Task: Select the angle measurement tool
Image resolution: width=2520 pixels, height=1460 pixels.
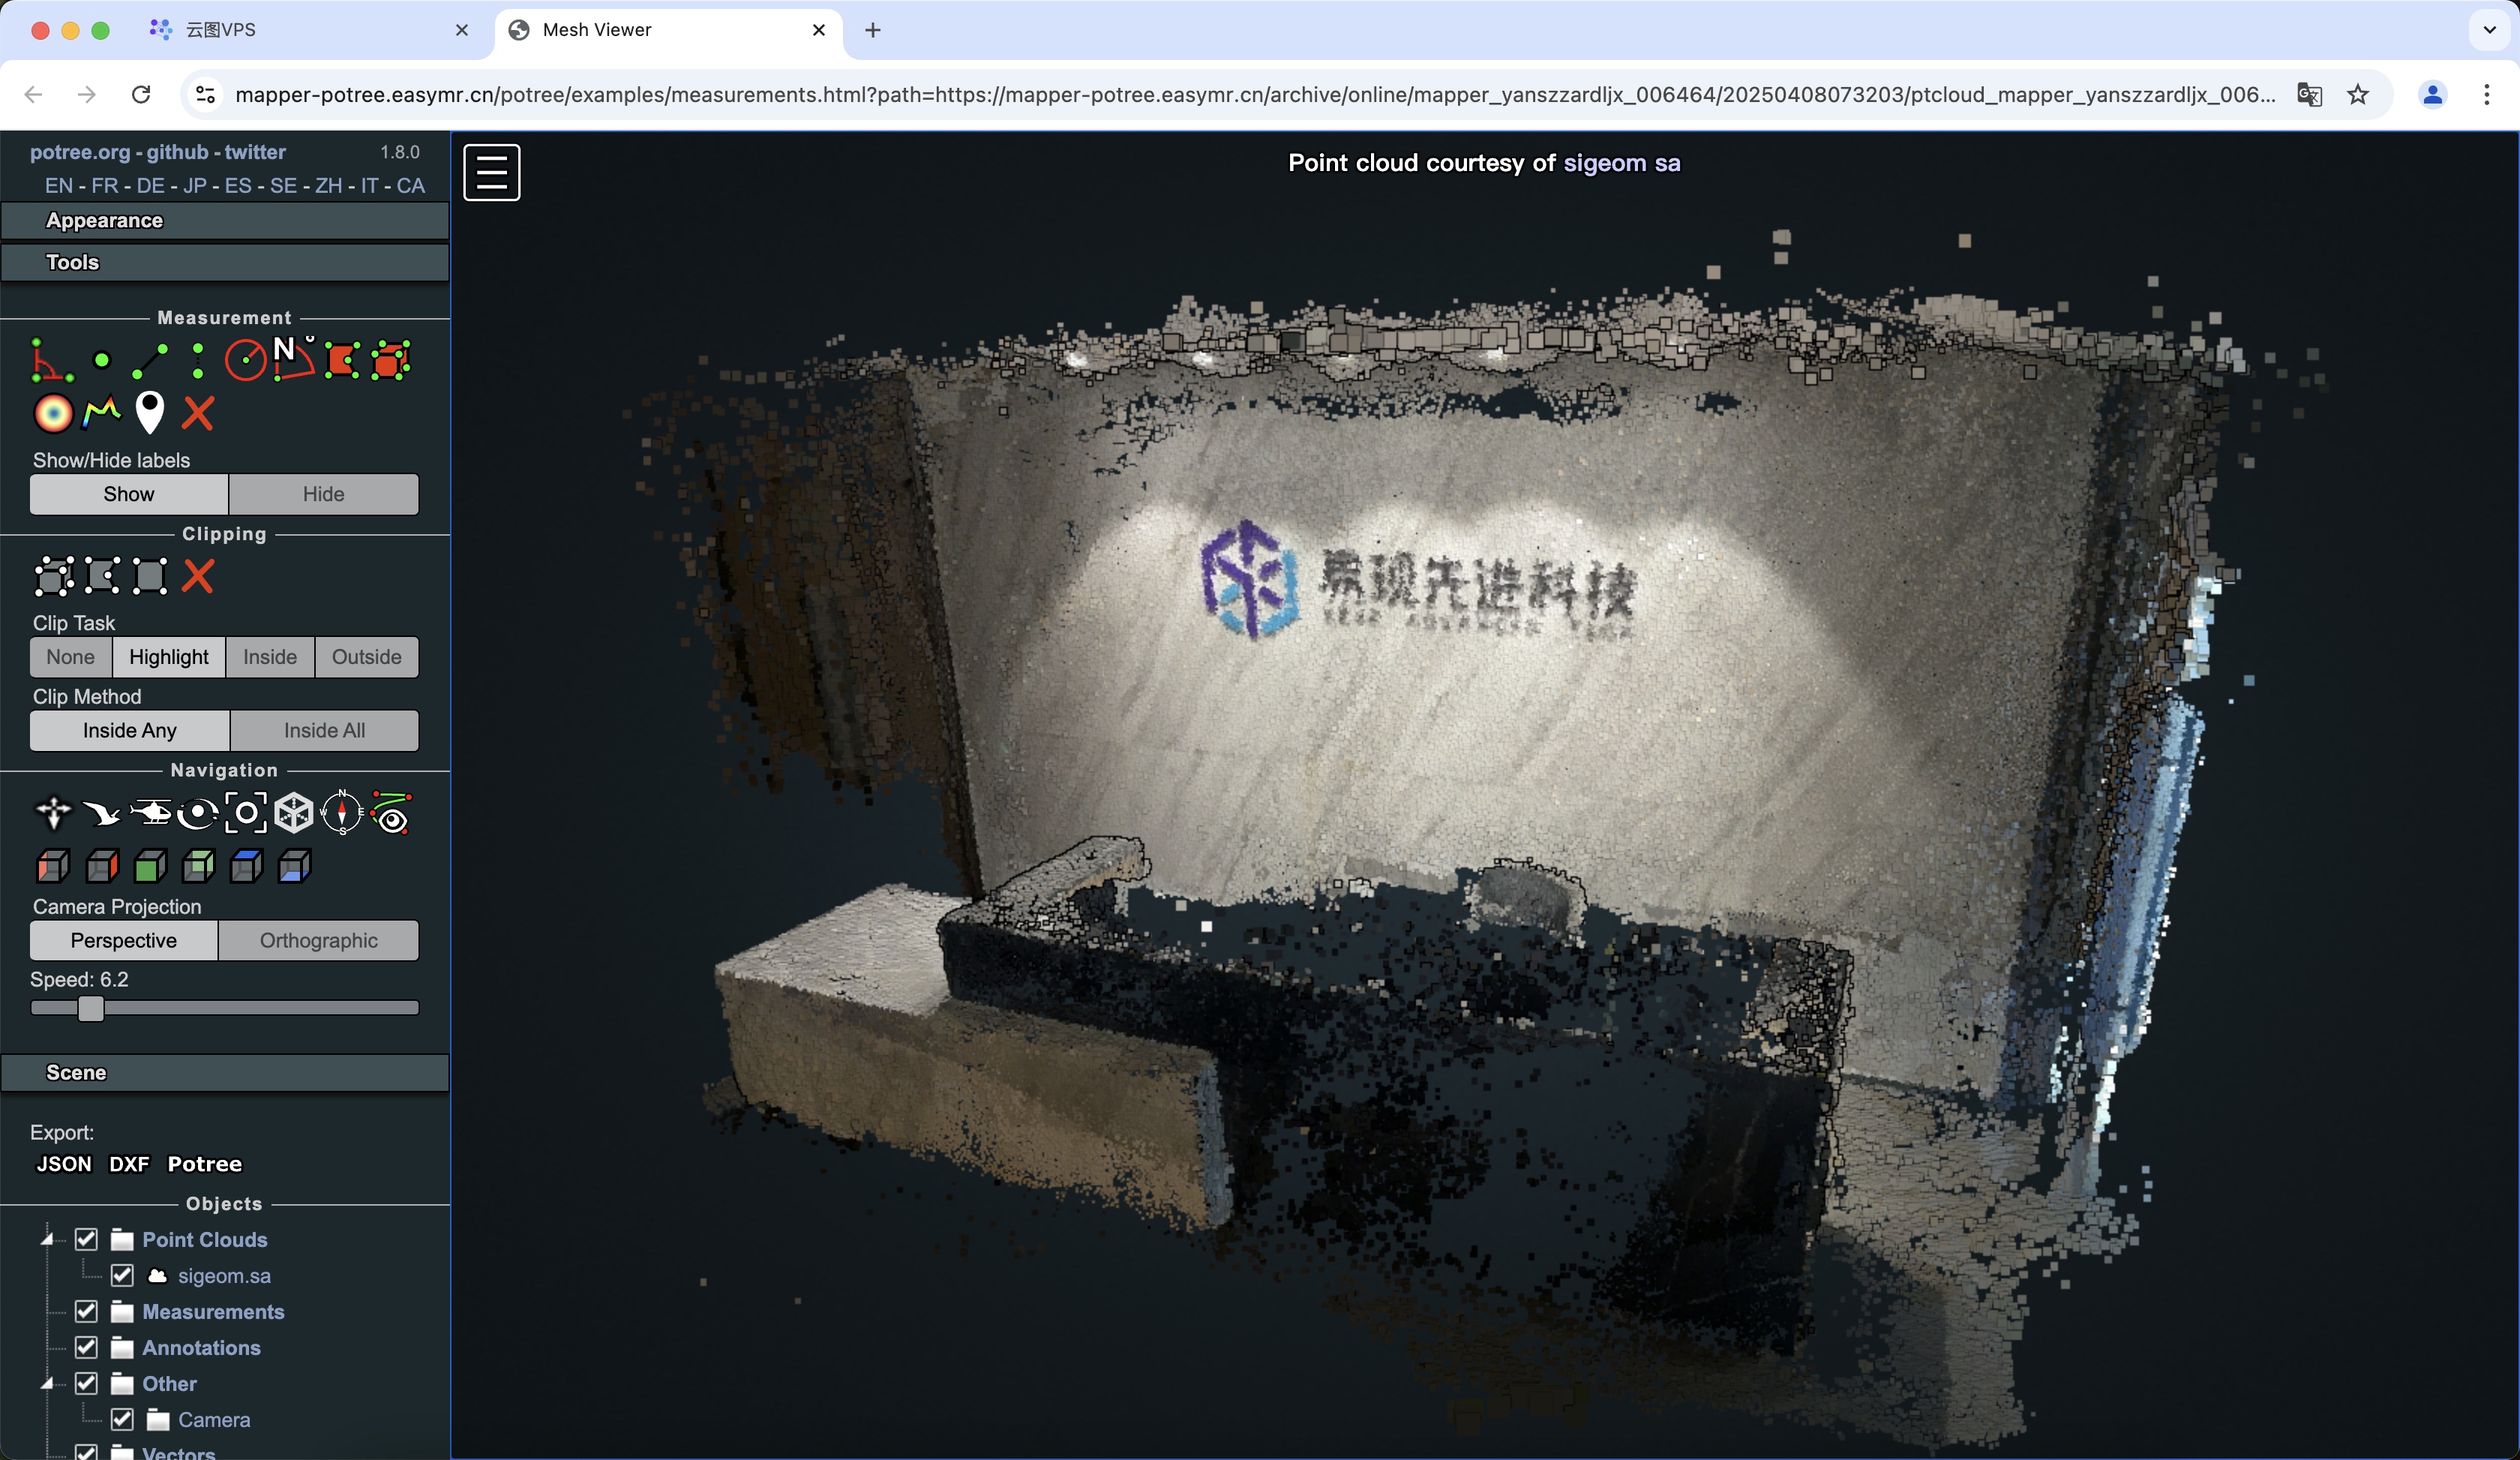Action: (52, 360)
